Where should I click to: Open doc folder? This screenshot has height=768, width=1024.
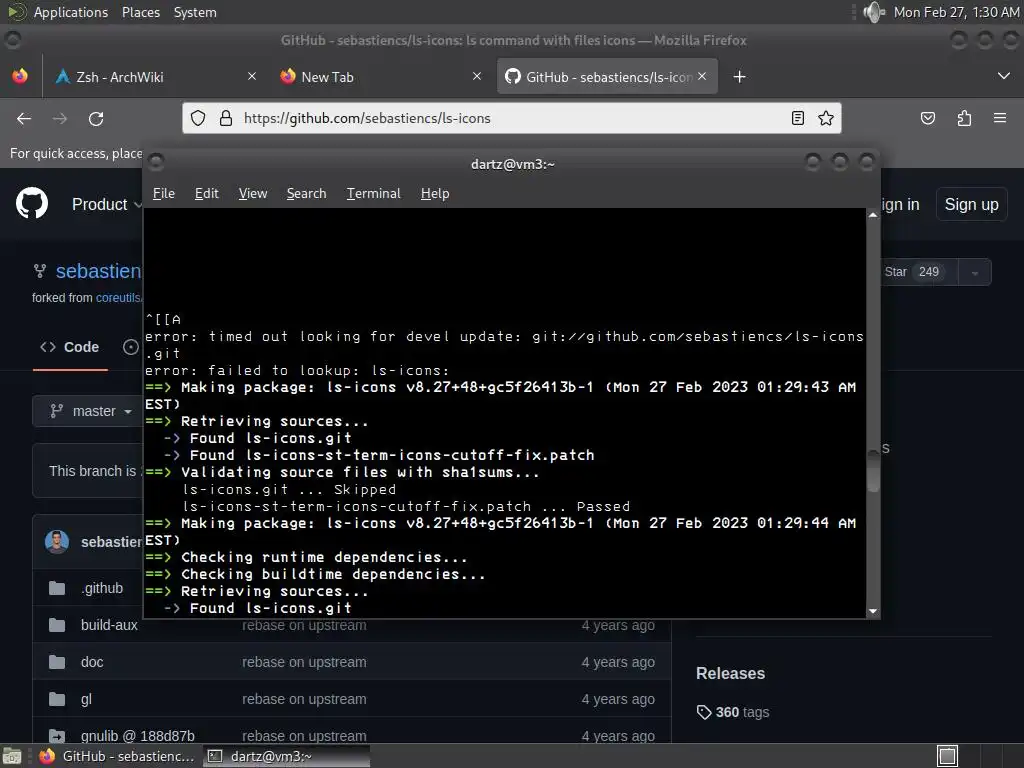[x=92, y=662]
